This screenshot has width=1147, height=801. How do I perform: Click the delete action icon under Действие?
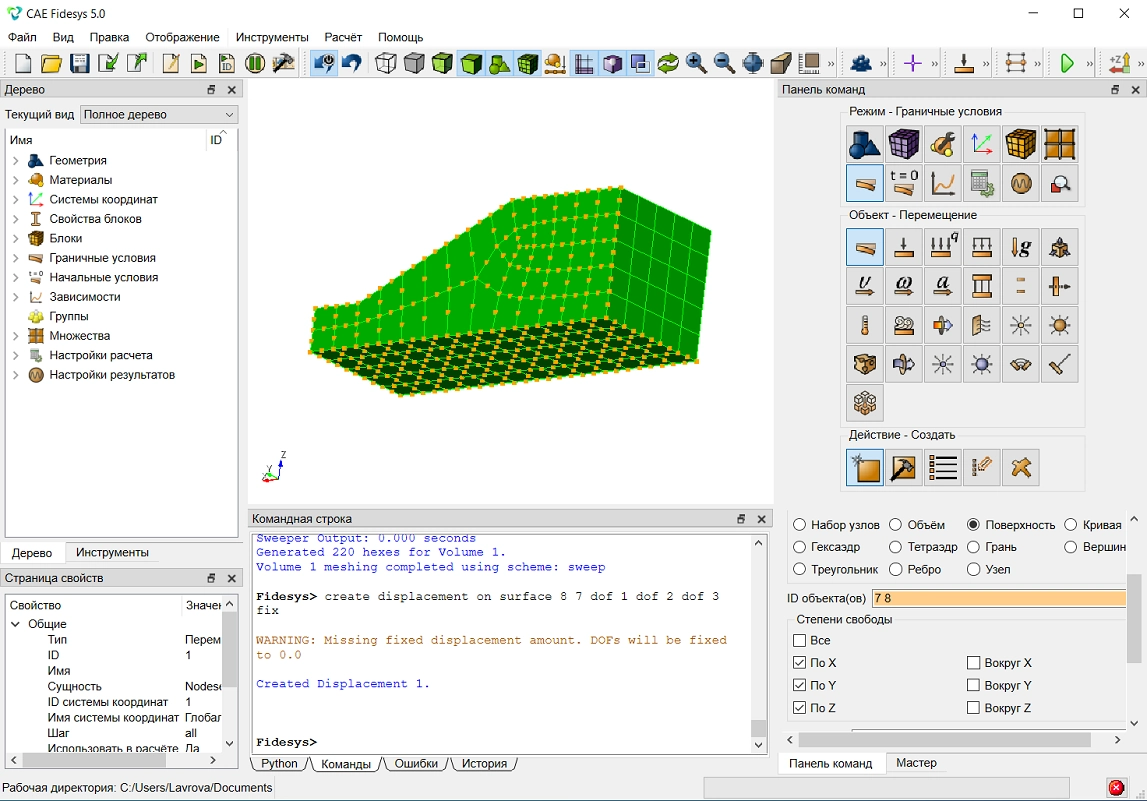tap(1020, 467)
